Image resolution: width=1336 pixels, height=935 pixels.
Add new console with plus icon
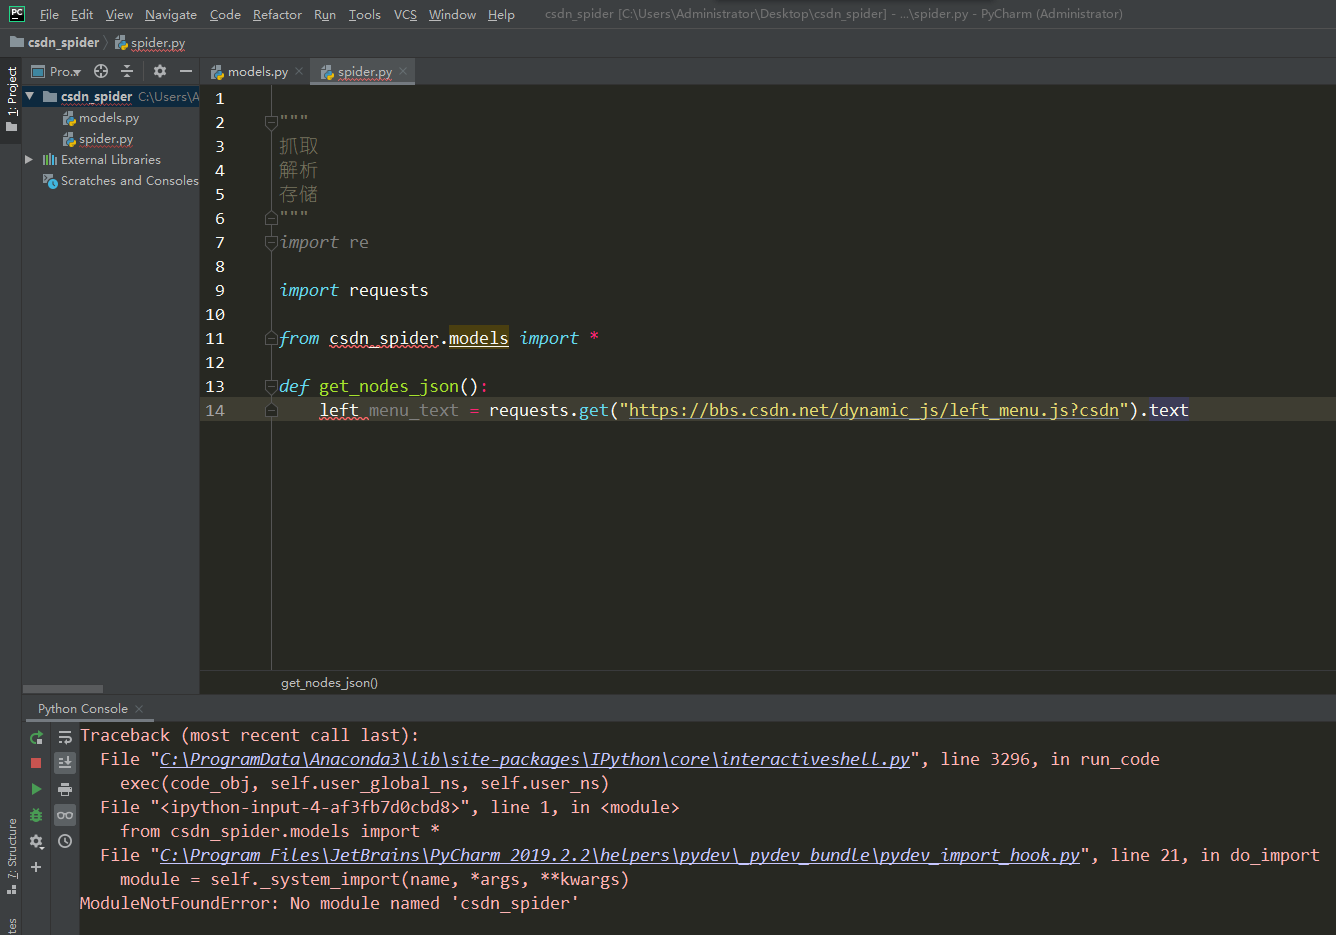coord(36,867)
